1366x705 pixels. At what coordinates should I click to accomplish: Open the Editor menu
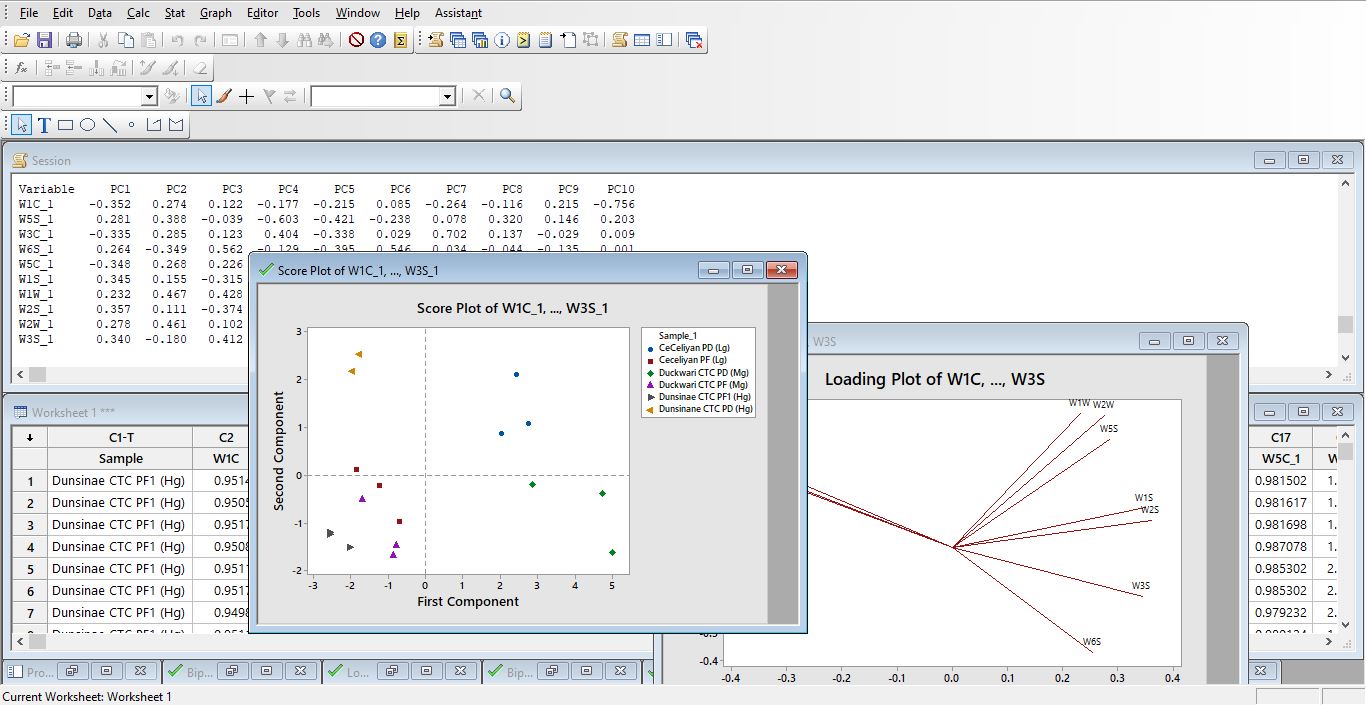263,13
